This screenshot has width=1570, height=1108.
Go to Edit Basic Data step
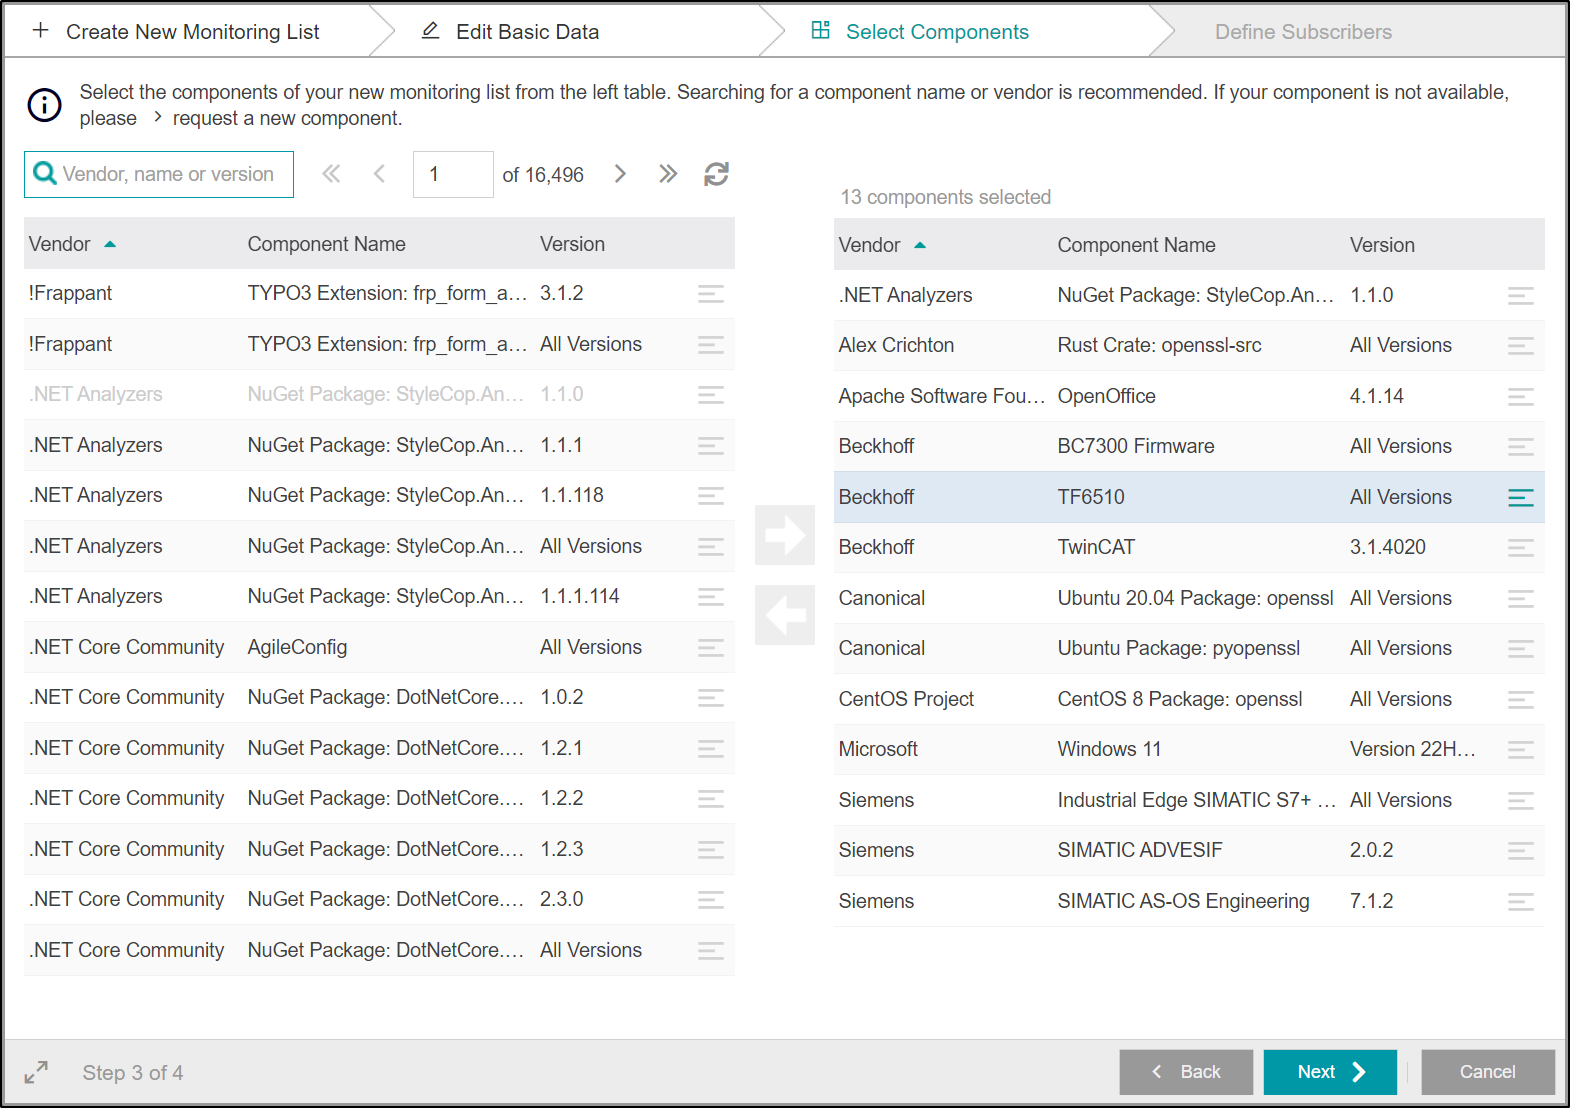coord(510,31)
